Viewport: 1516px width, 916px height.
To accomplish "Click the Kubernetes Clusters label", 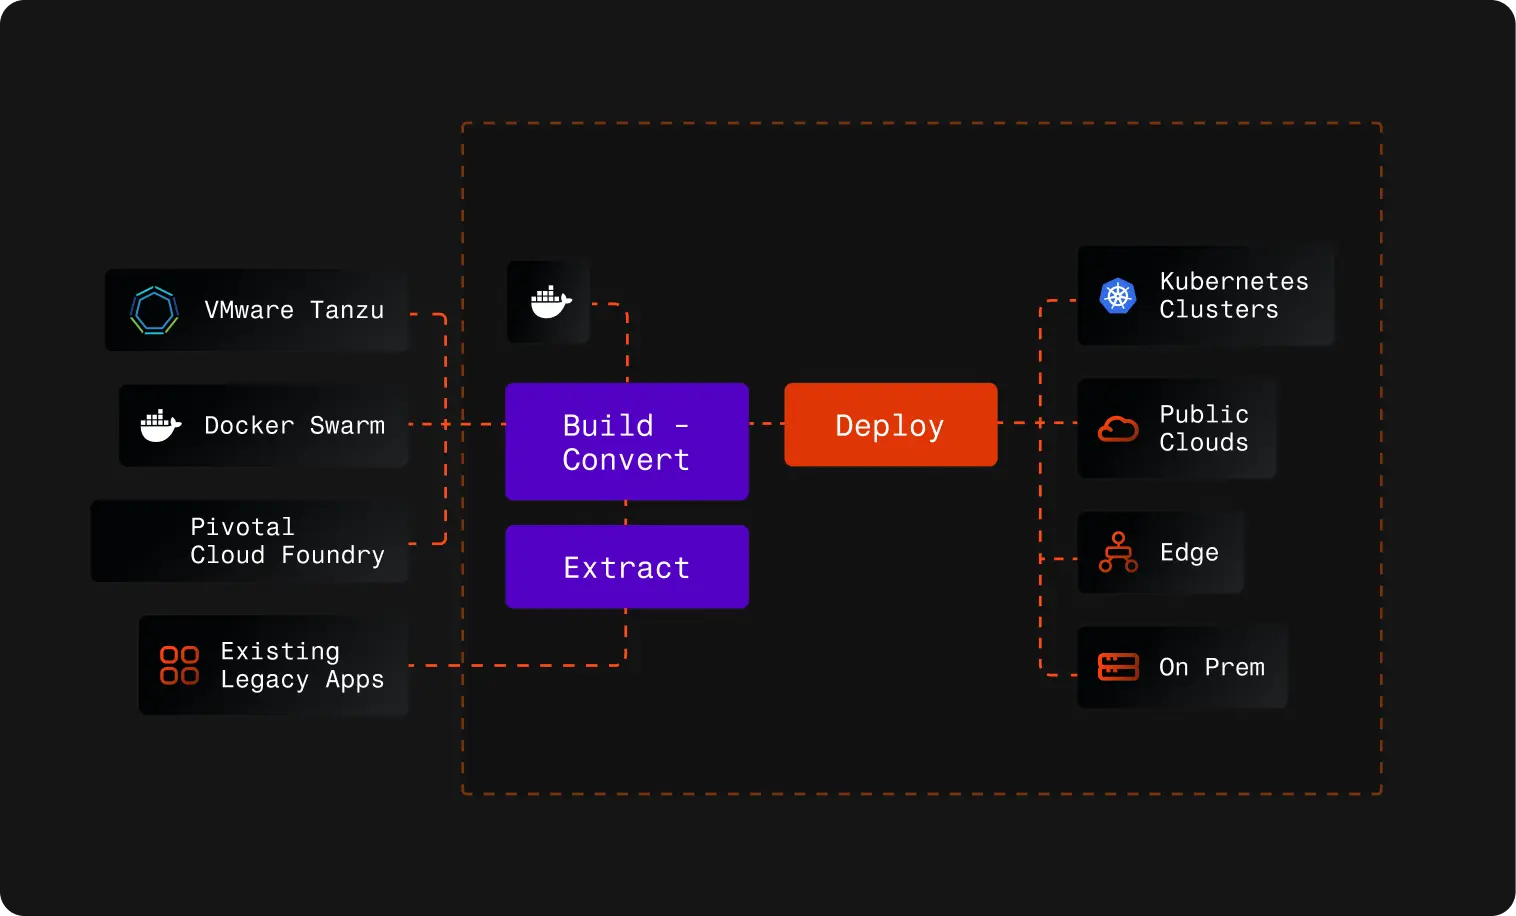I will click(1234, 296).
